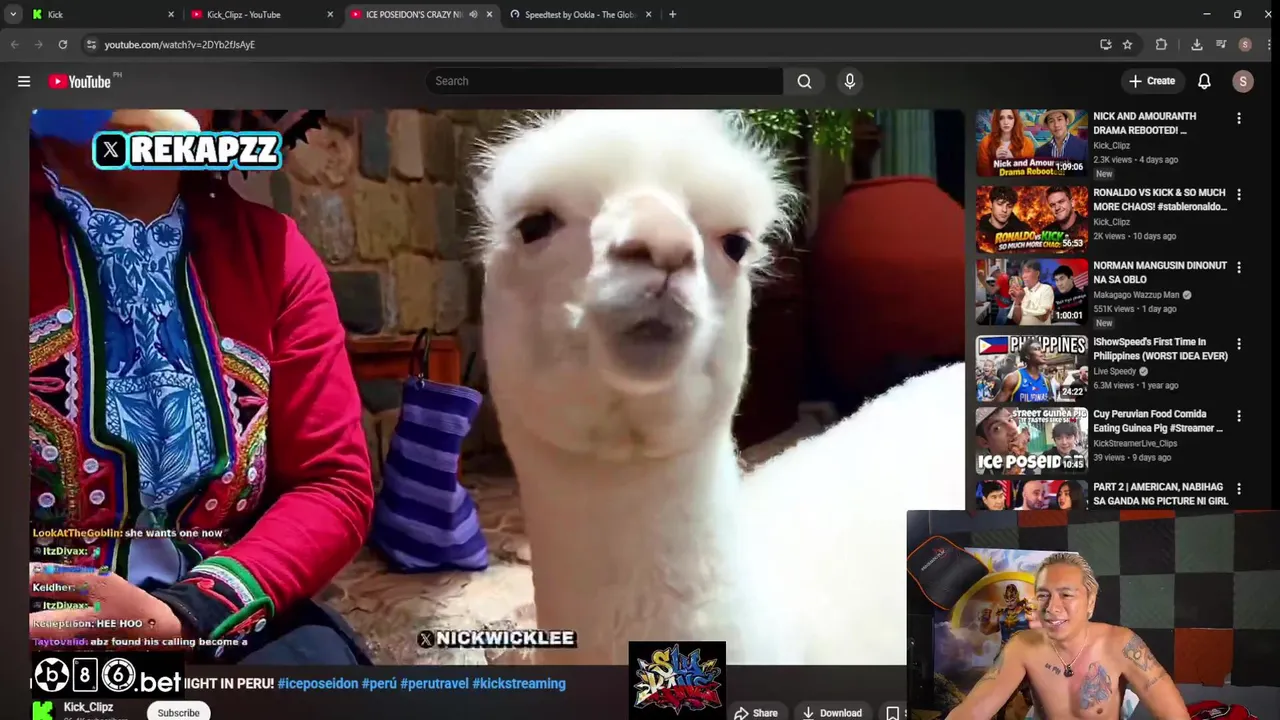Open Ice Poseidon guinea pig video thumbnail
1280x720 pixels.
click(x=1031, y=441)
